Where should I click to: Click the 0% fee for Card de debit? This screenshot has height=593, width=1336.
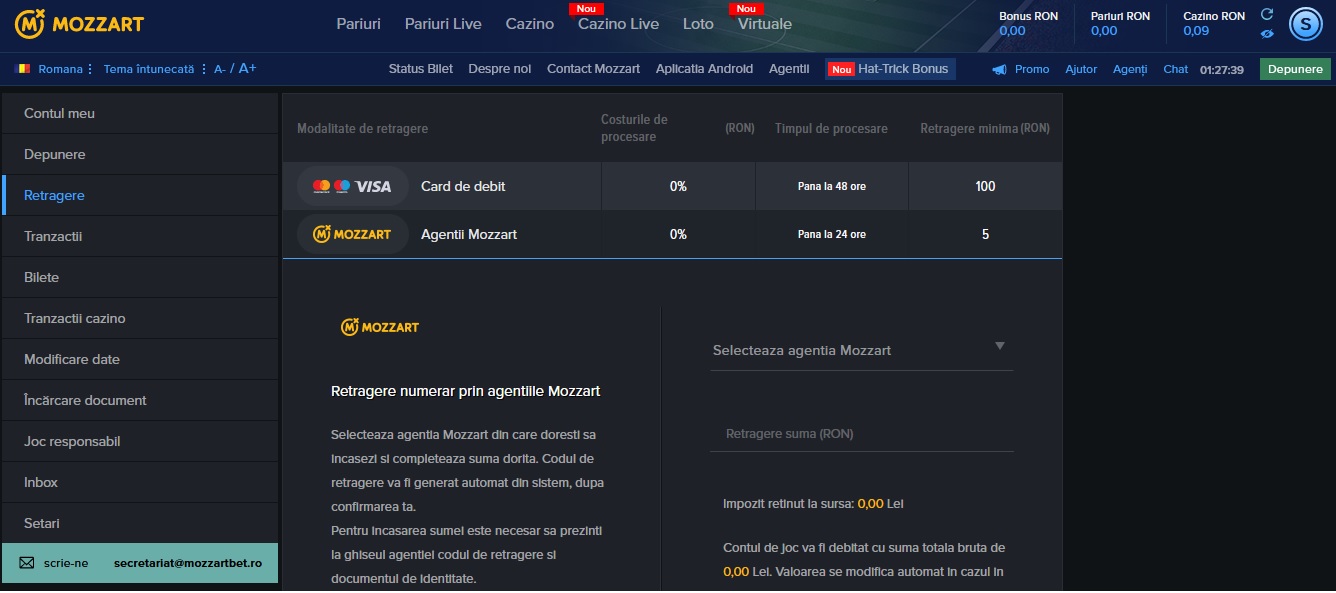coord(678,187)
